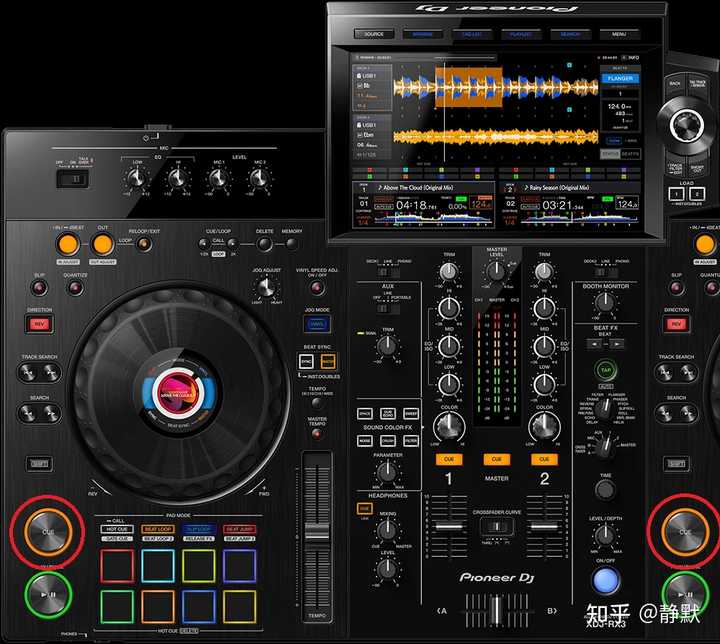Screen dimensions: 720x644
Task: Click the left deck TEMPO slider
Action: click(317, 532)
